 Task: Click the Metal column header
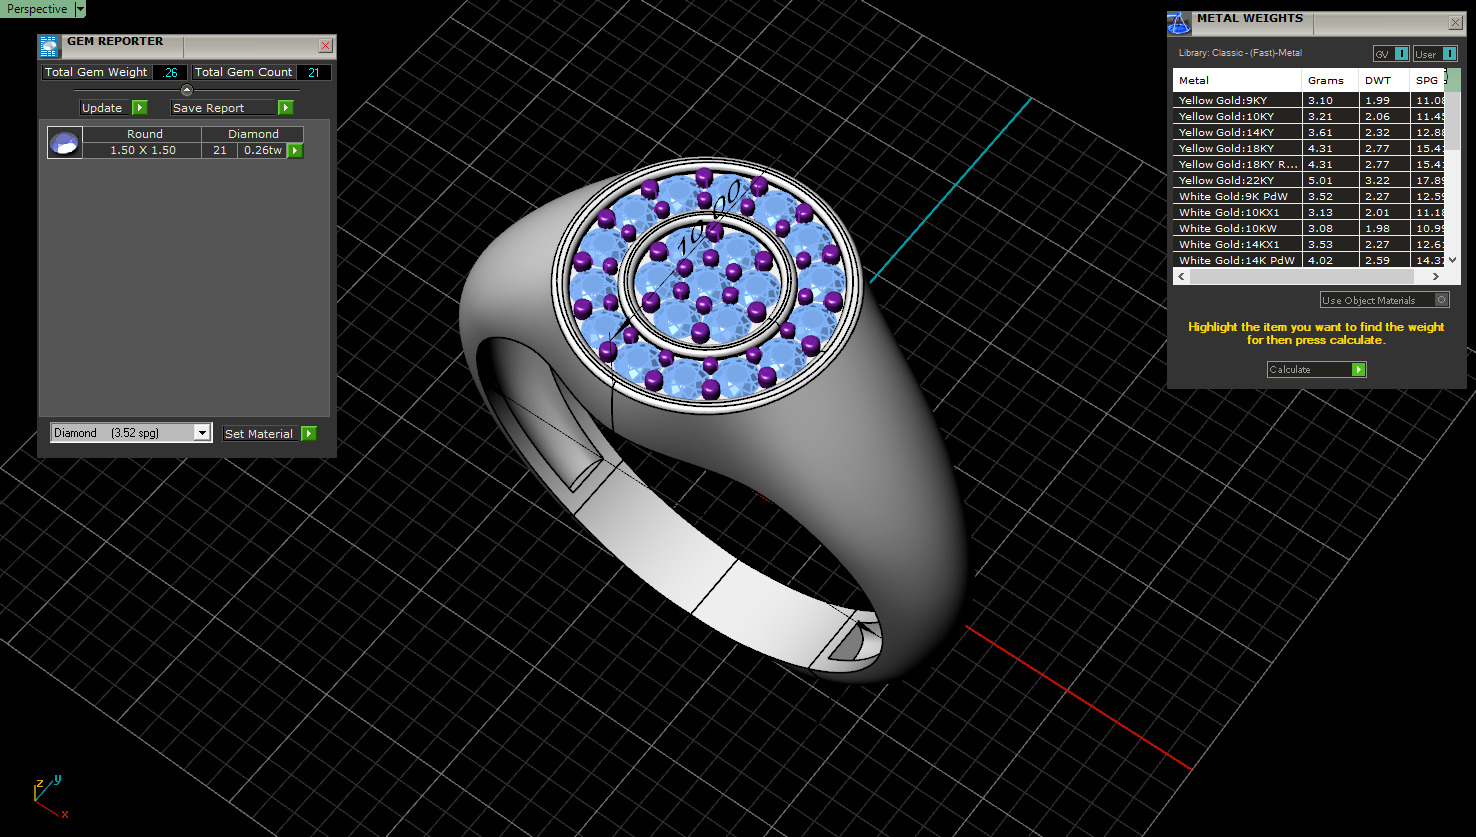pyautogui.click(x=1237, y=80)
